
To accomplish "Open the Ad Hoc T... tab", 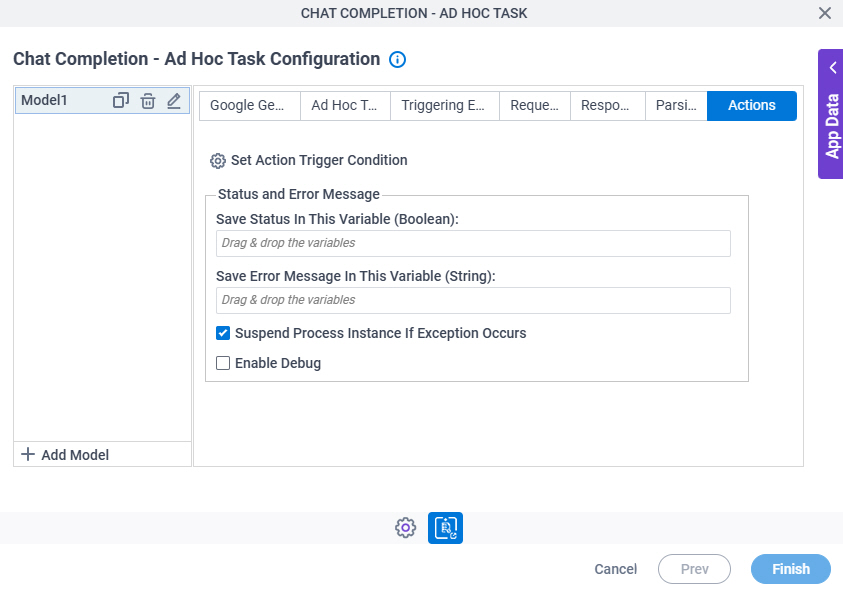I will 345,105.
